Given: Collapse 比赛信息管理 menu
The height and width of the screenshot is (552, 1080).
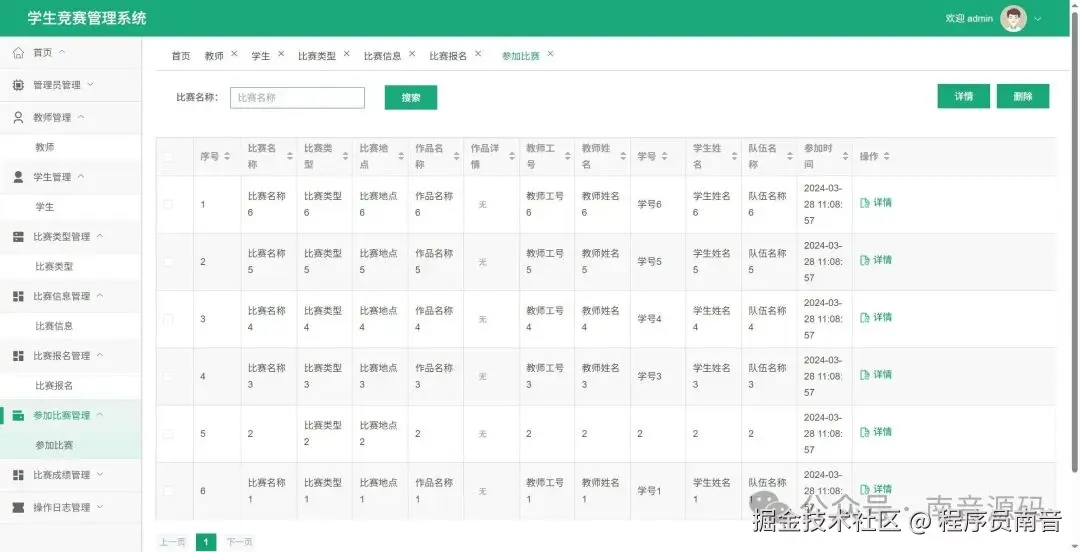Looking at the screenshot, I should 100,296.
